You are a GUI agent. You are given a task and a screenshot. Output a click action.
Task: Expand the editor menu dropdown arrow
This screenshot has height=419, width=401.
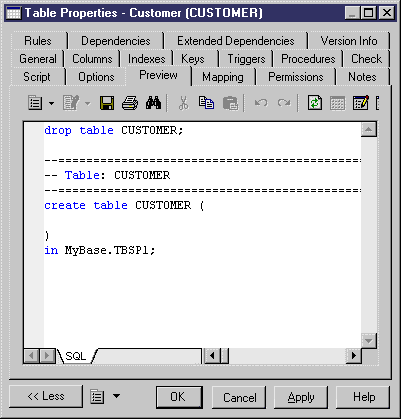click(x=51, y=104)
